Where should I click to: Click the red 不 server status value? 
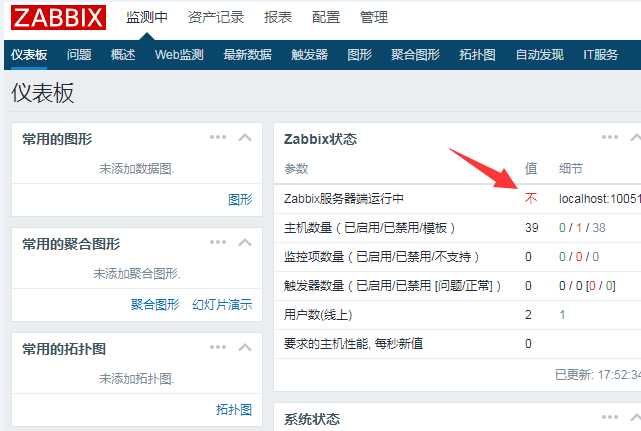531,199
